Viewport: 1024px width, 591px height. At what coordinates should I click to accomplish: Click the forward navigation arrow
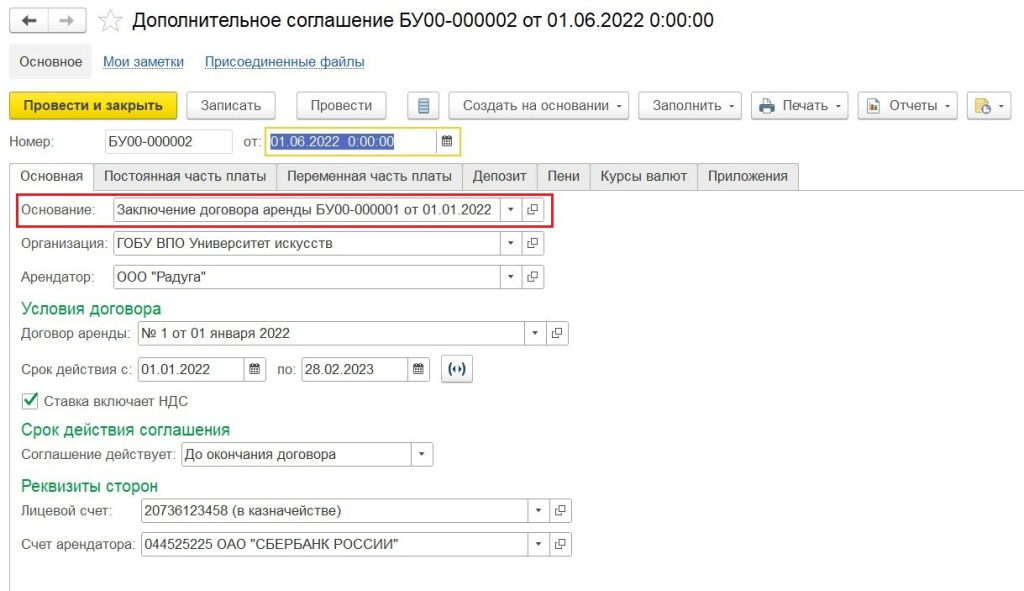click(66, 21)
